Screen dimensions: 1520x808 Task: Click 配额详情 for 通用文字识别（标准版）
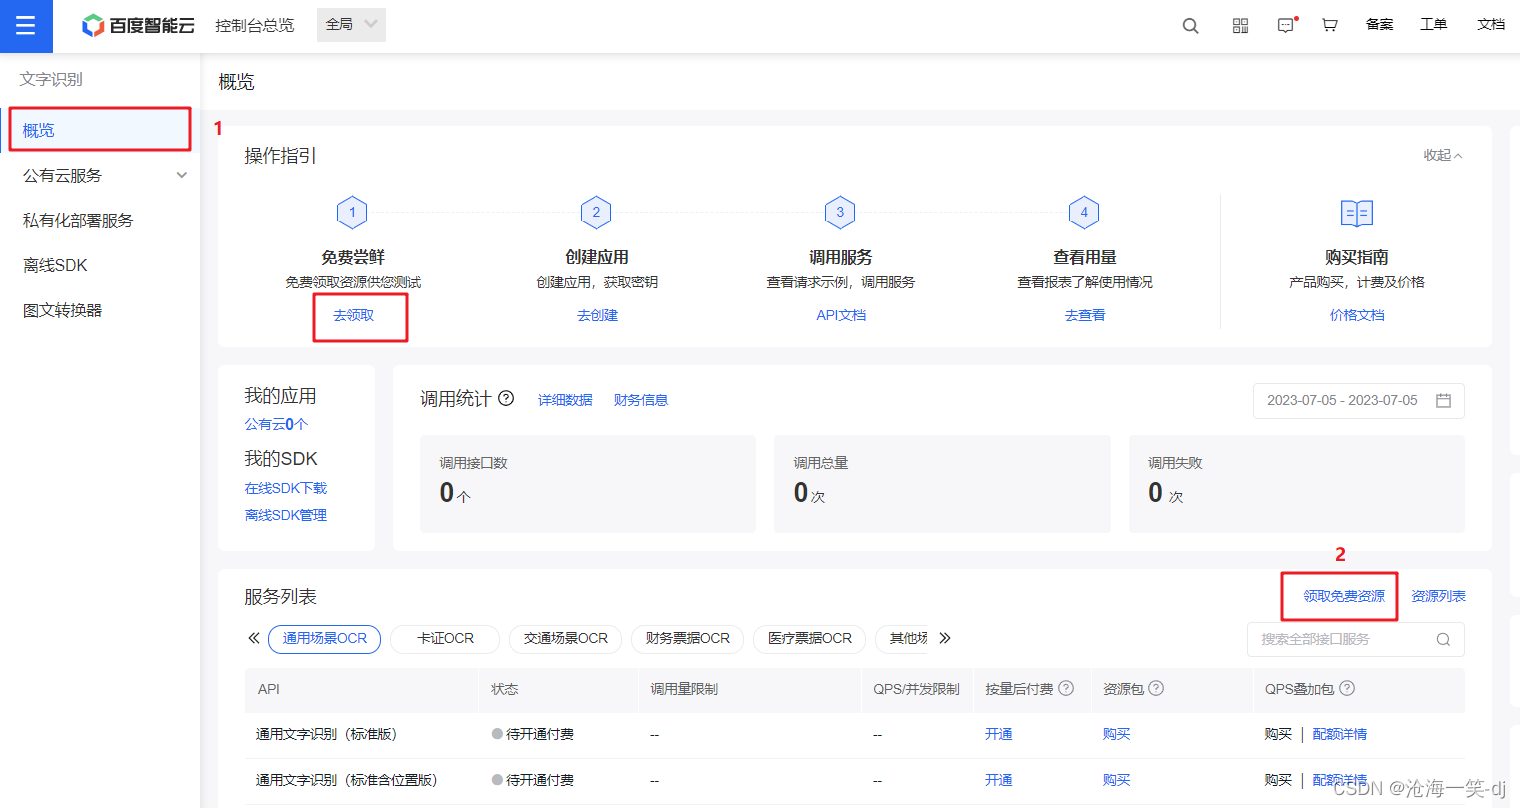(1340, 734)
